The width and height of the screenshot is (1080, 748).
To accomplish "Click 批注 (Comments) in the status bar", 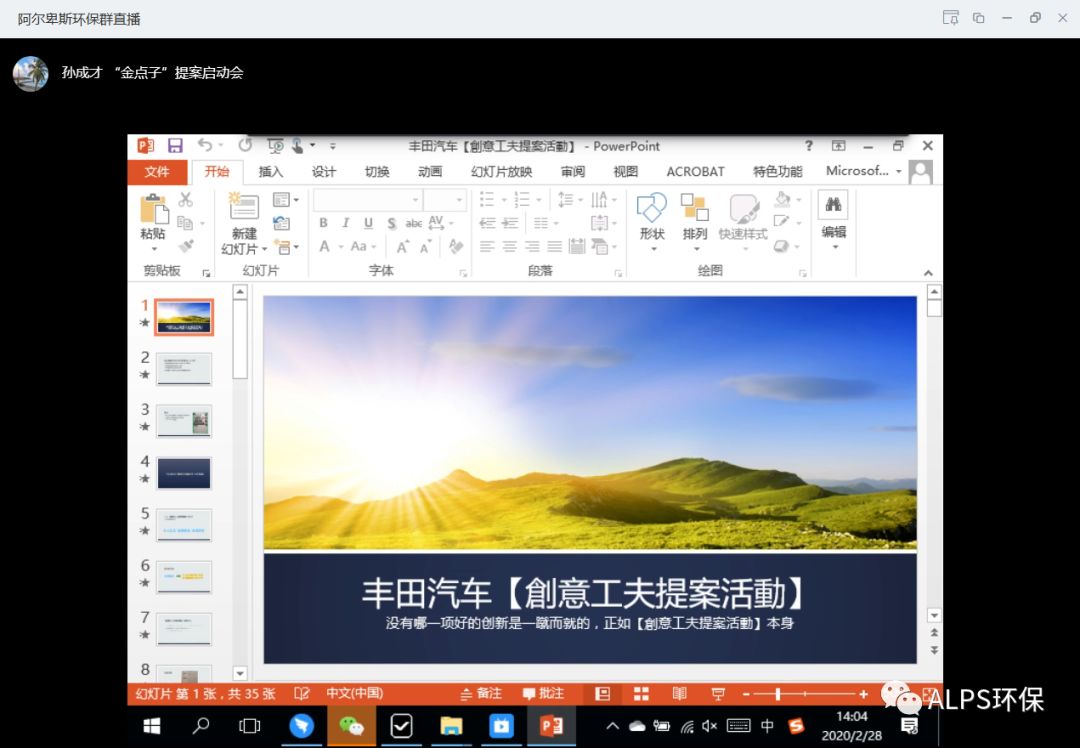I will [543, 694].
